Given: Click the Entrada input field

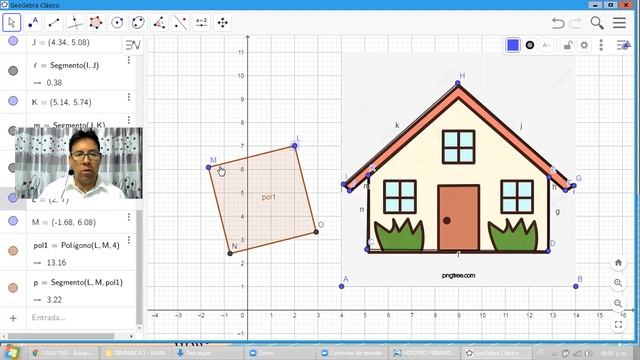Looking at the screenshot, I should tap(81, 318).
